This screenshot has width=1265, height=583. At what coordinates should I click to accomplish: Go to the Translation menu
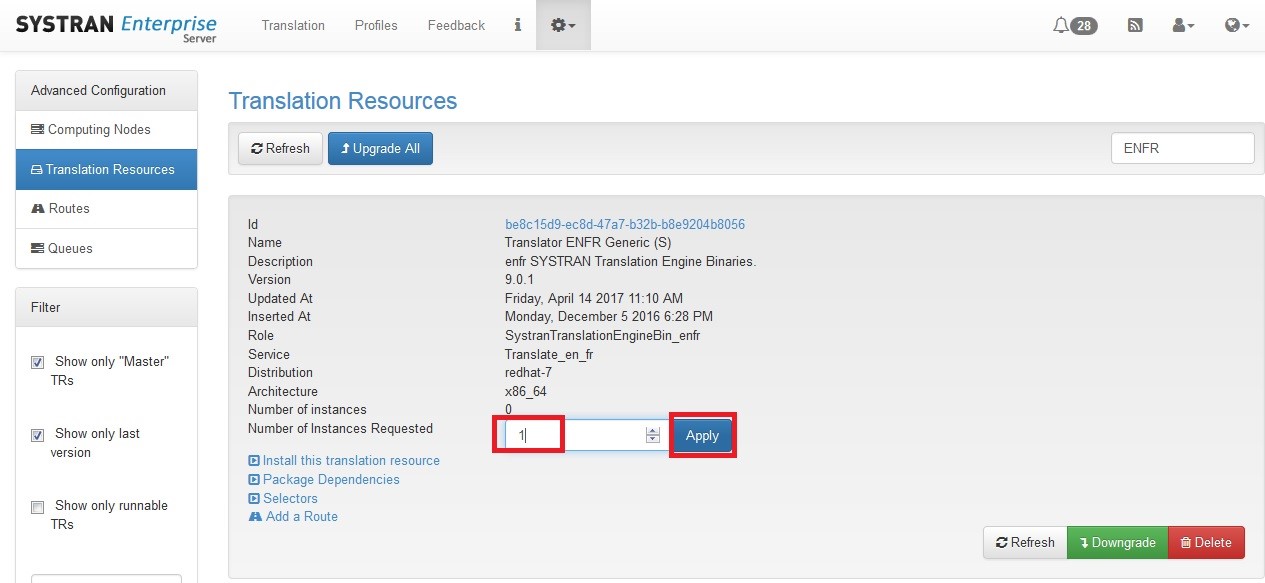click(x=293, y=25)
